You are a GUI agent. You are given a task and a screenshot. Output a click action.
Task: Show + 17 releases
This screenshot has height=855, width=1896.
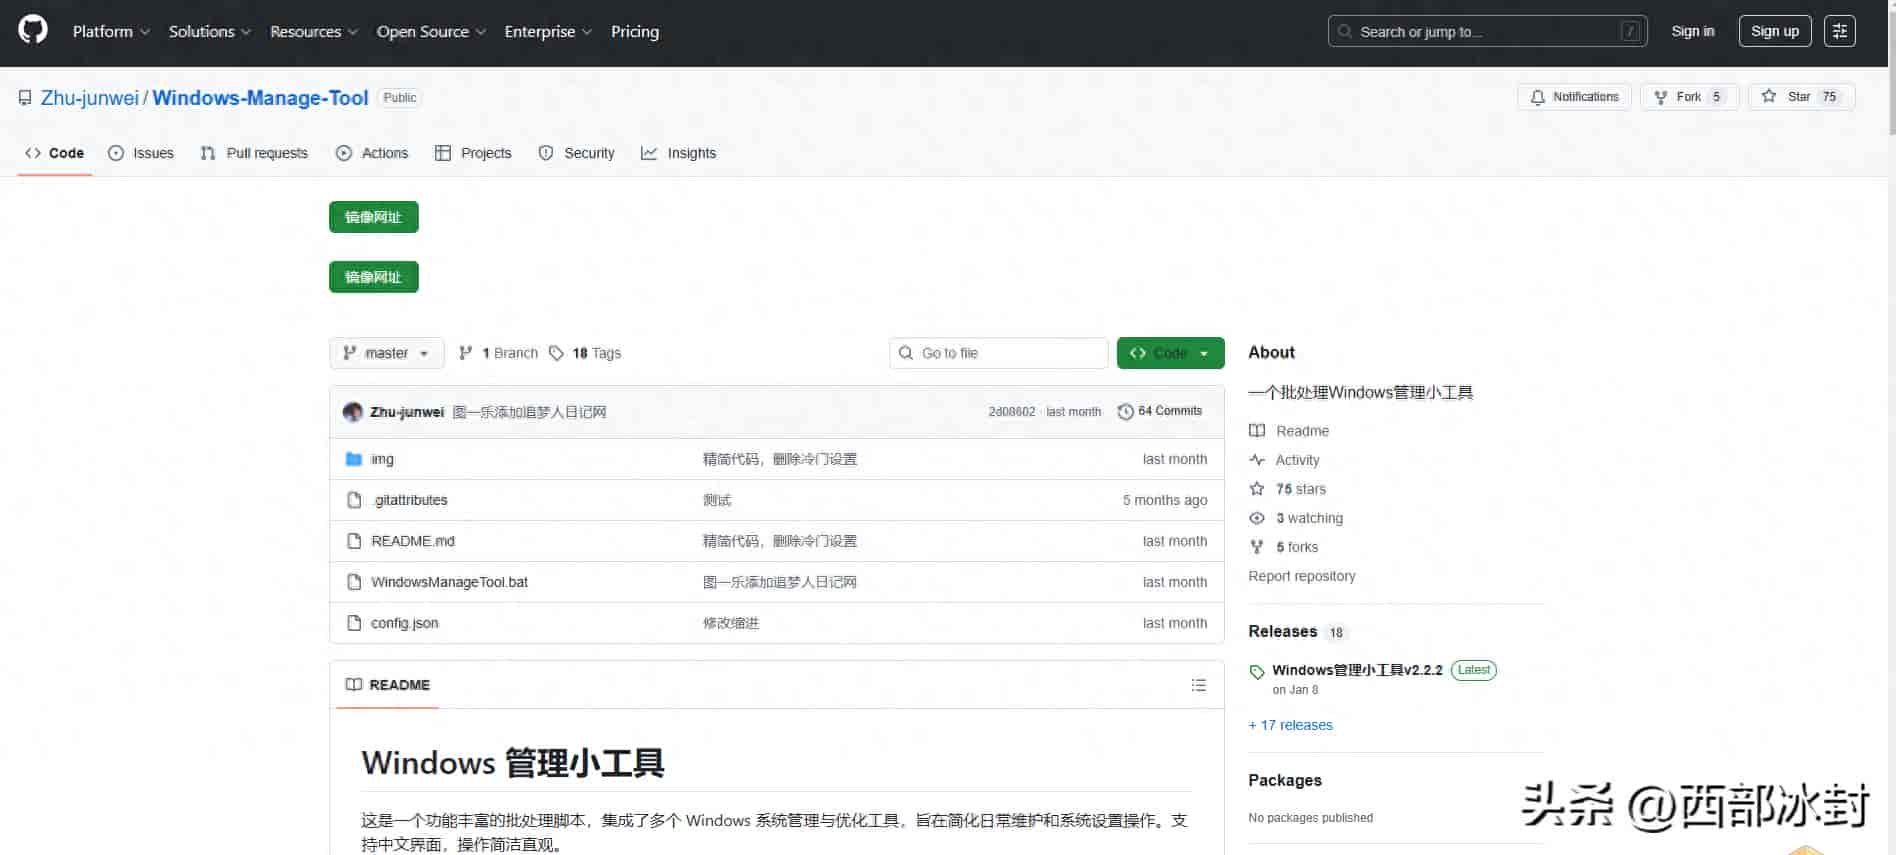pos(1290,725)
